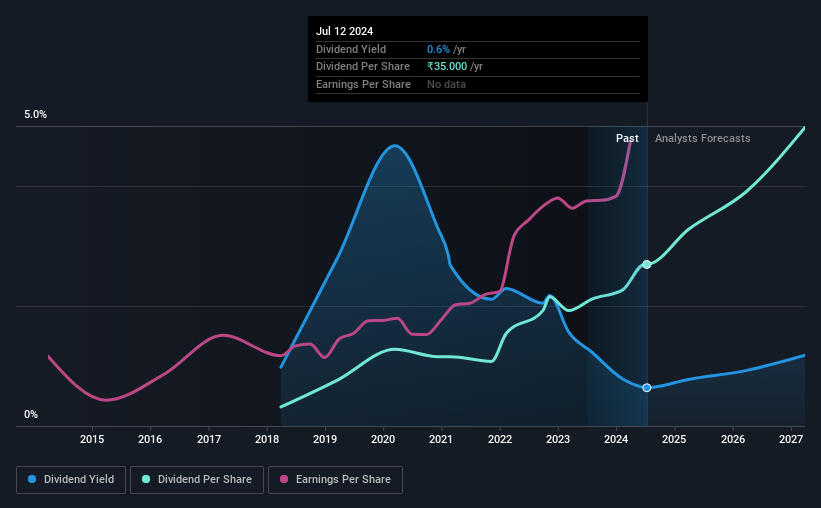
Task: Click the 2020 label on the x-axis
Action: click(383, 439)
